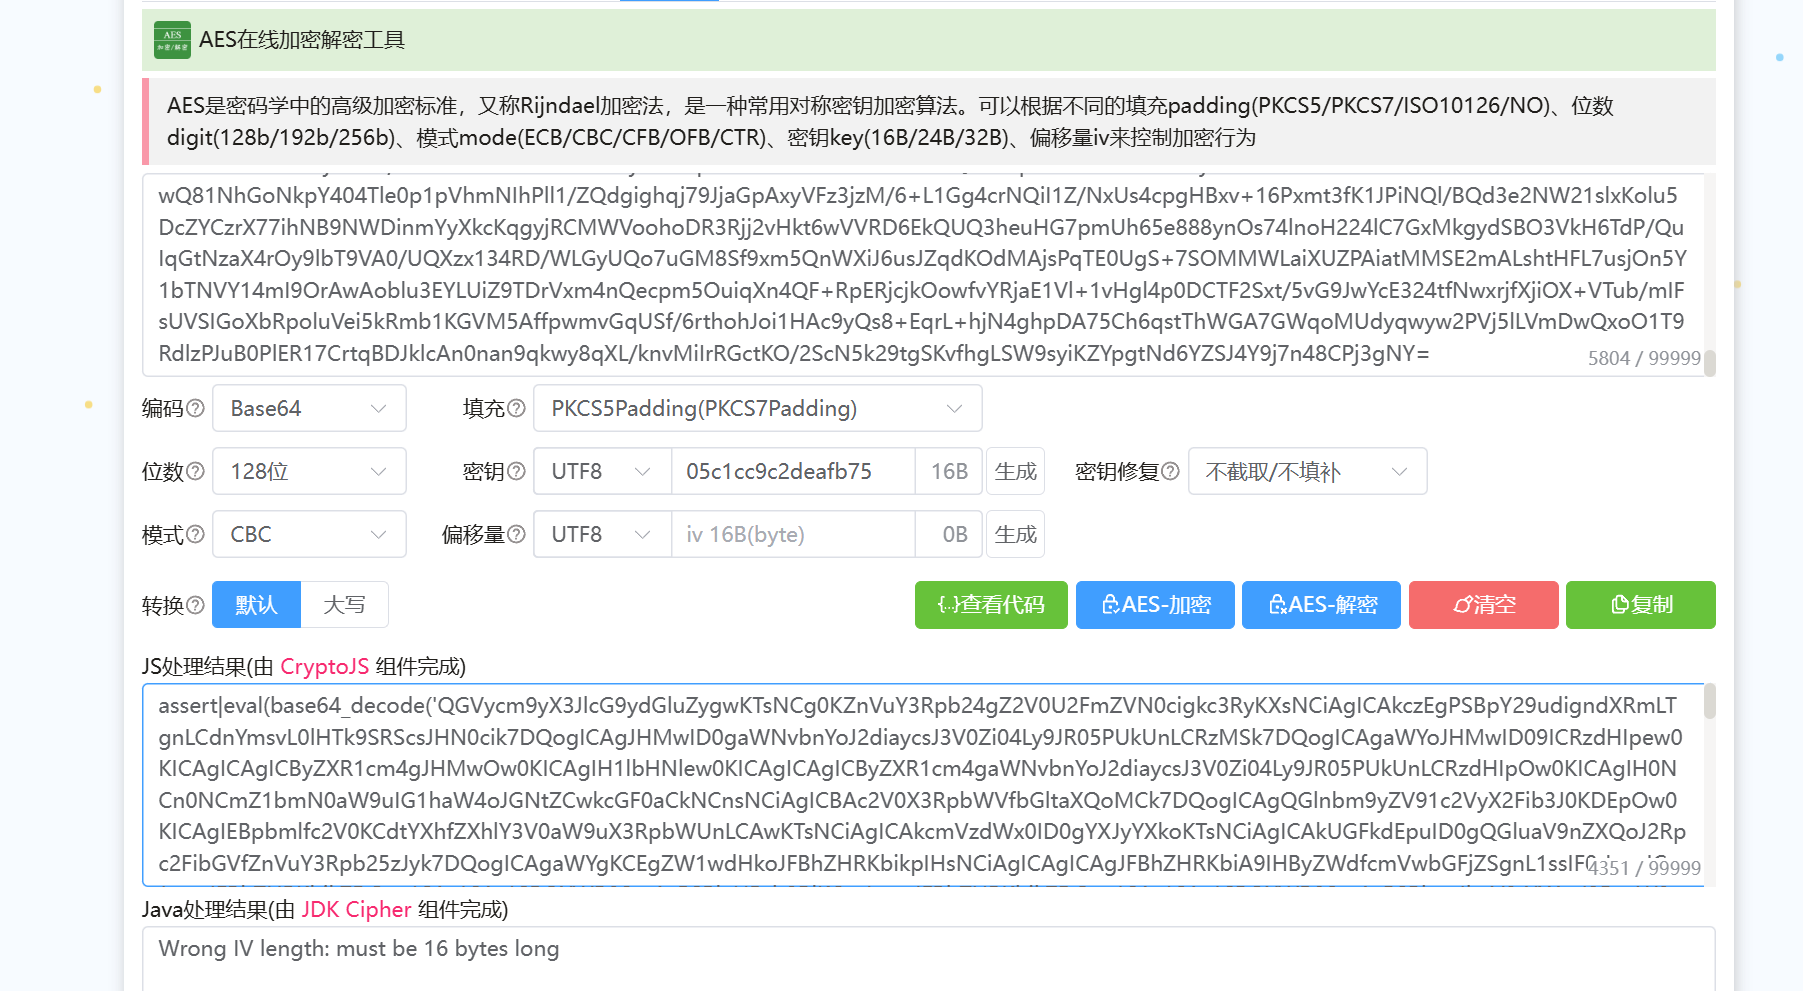Click the help icon next to 偏移量
1803x991 pixels.
click(x=516, y=534)
